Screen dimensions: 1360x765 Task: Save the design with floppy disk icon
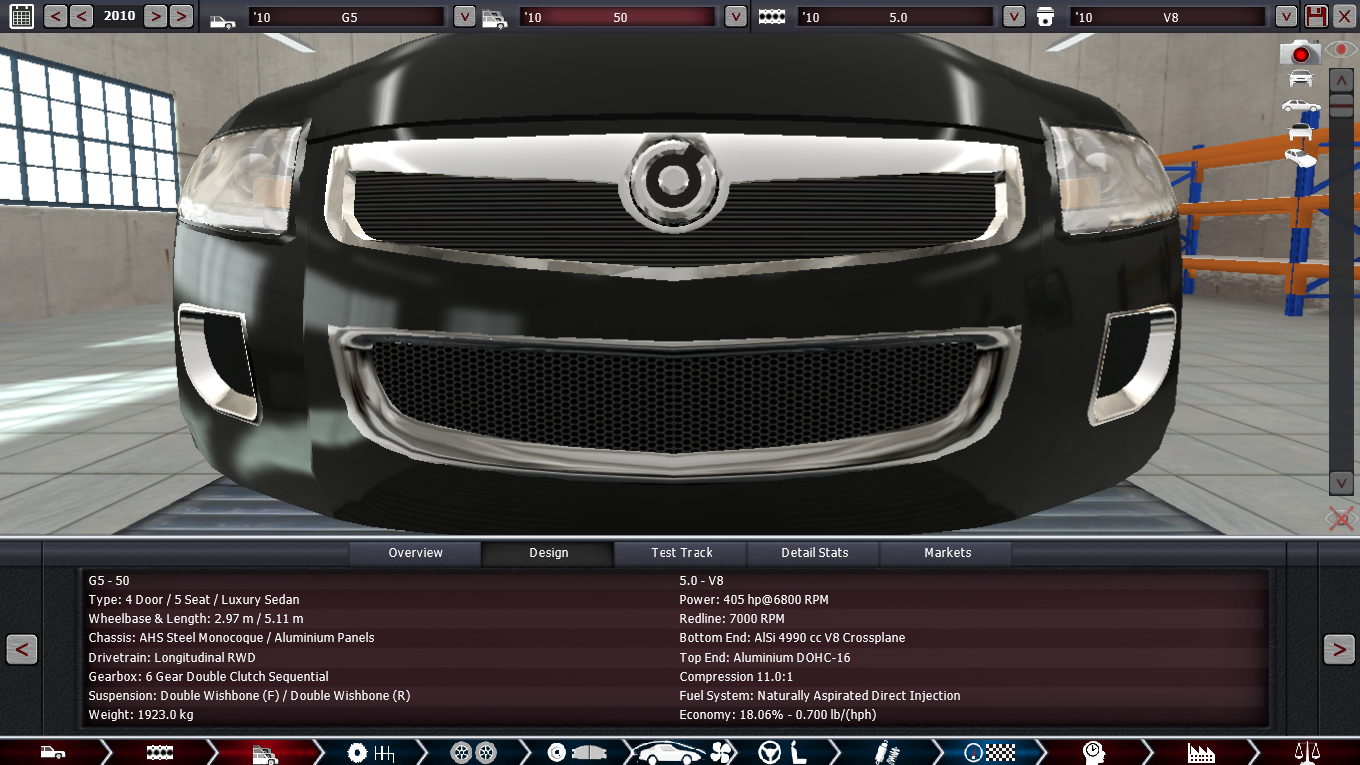coord(1316,16)
